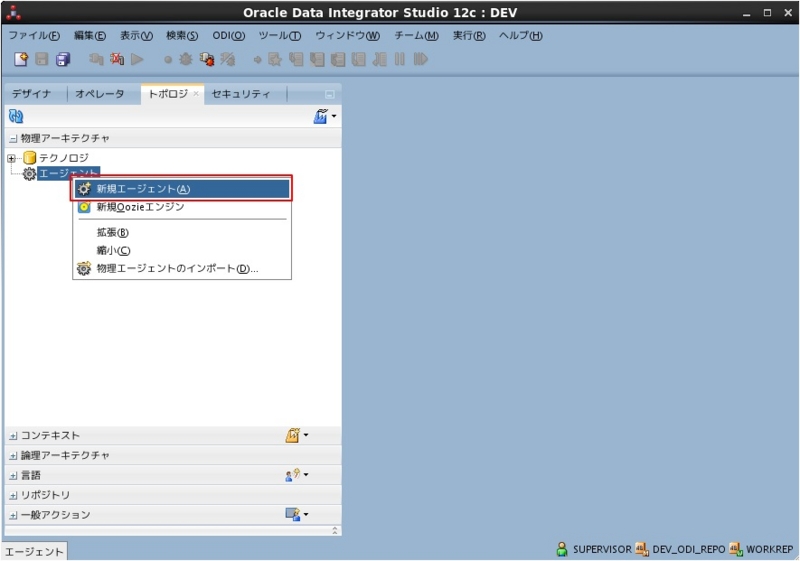Expand the 論理アーキテクチャ section
Image resolution: width=800 pixels, height=561 pixels.
[x=13, y=456]
